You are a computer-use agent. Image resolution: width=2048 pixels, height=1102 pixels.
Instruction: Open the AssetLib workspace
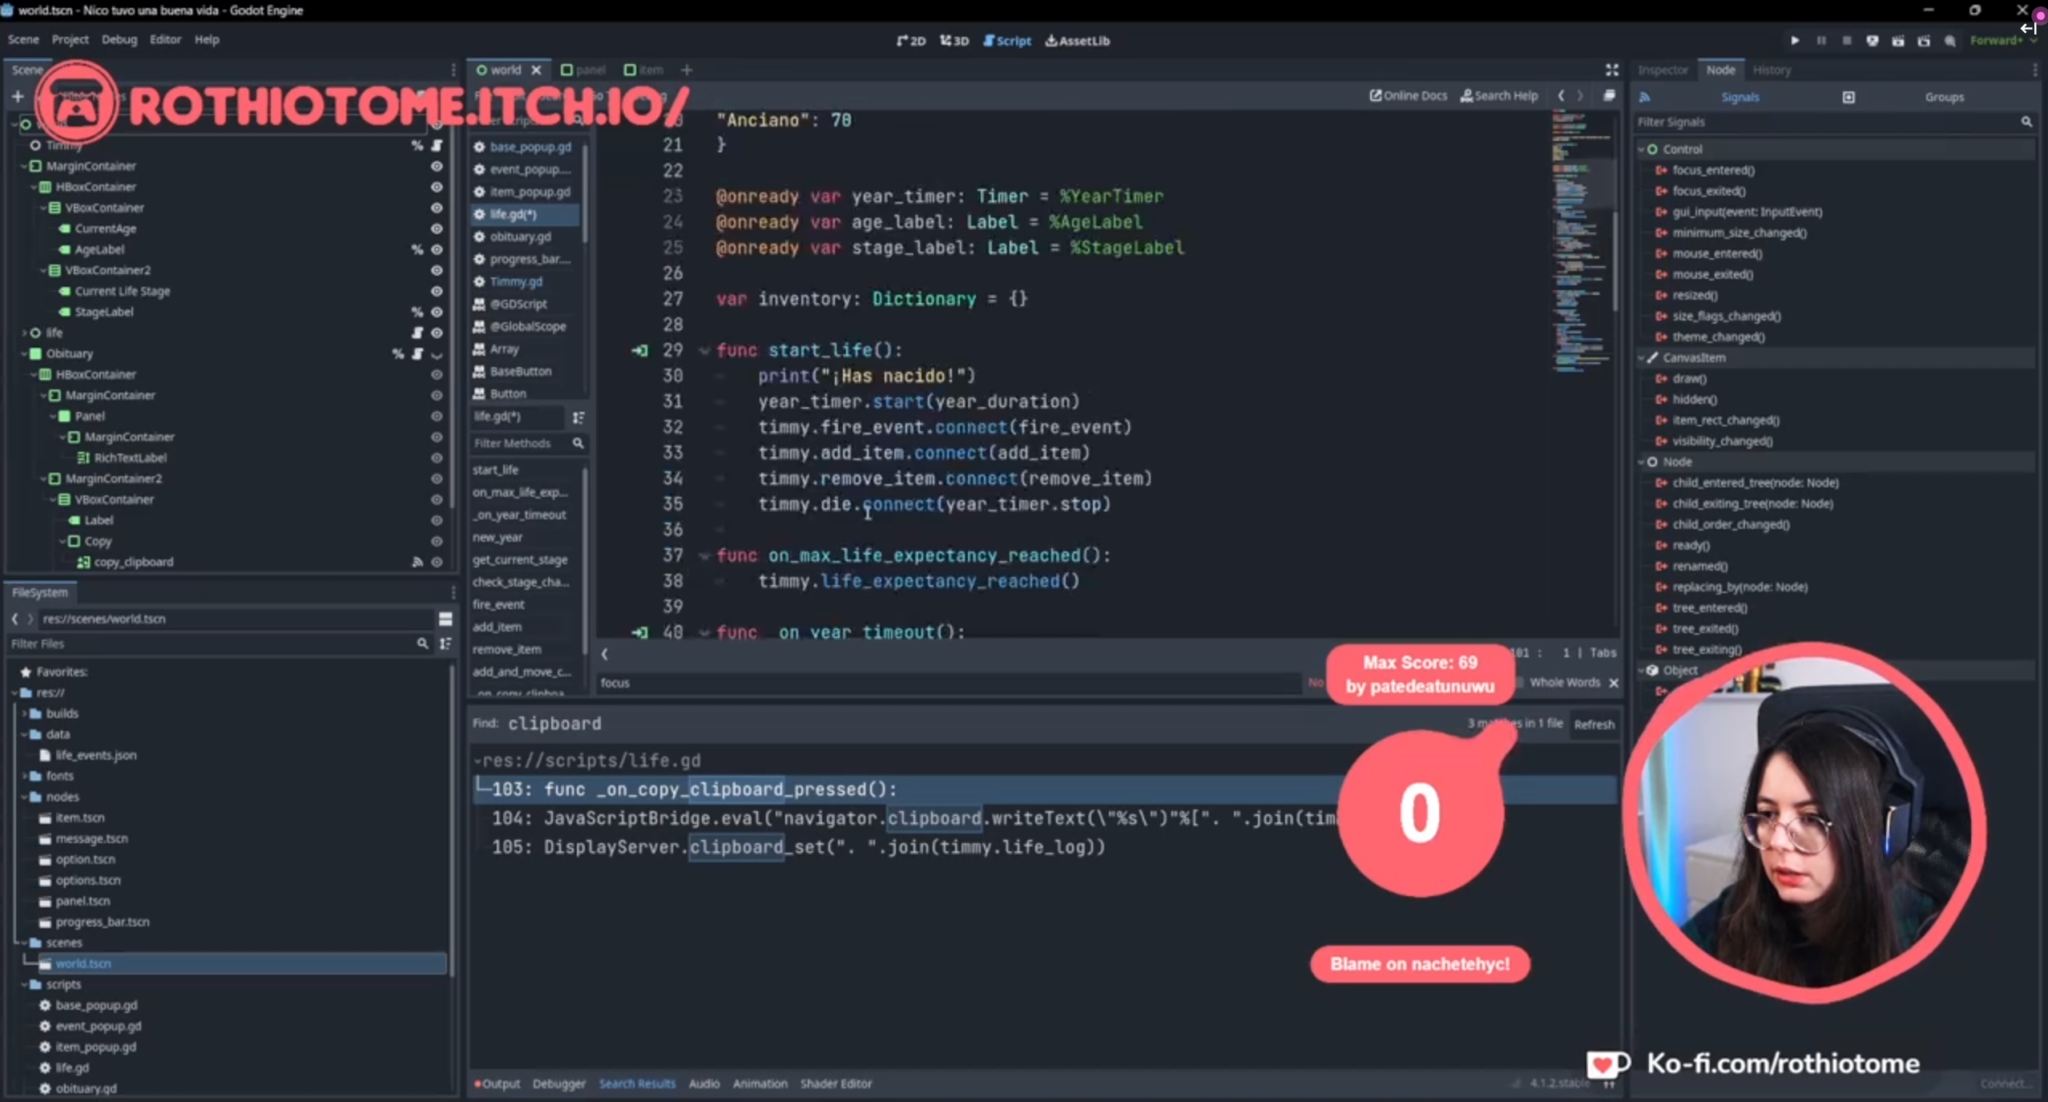(1077, 41)
